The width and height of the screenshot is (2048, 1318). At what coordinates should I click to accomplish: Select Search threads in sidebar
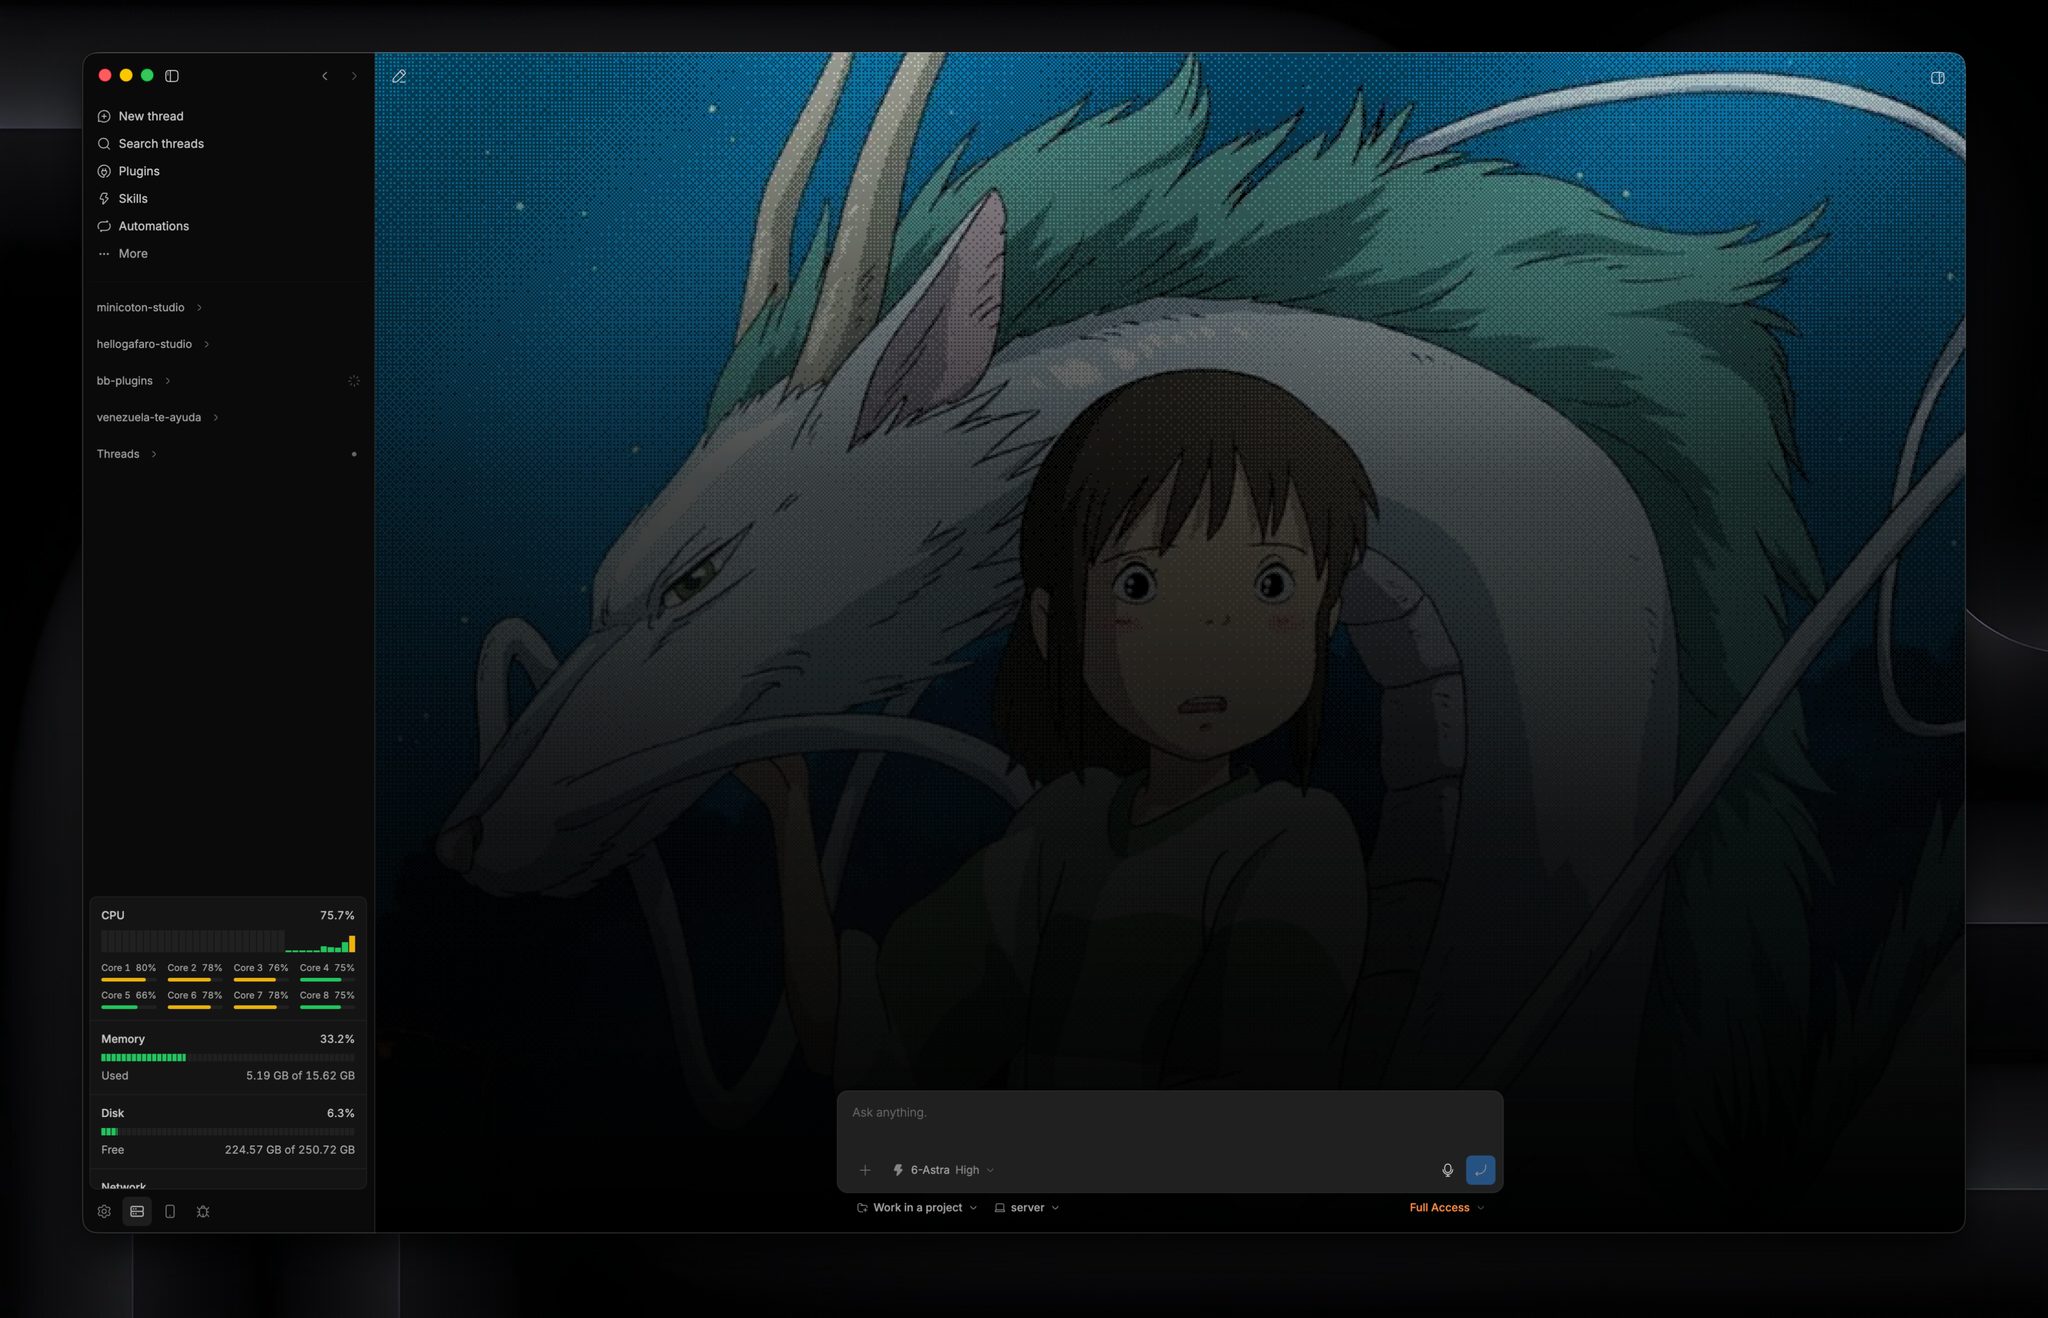(x=161, y=144)
